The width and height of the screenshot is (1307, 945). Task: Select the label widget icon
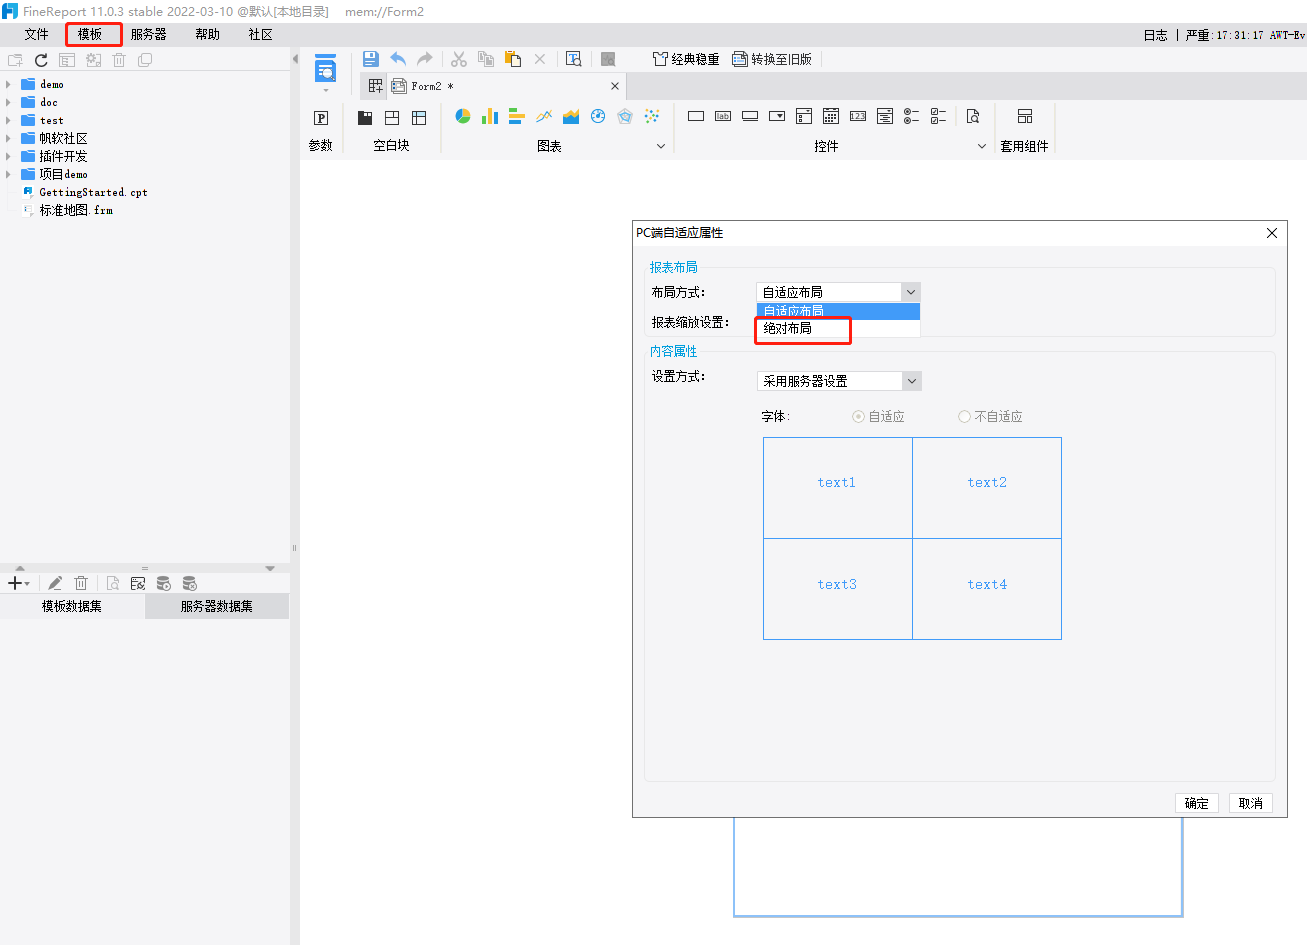point(723,116)
